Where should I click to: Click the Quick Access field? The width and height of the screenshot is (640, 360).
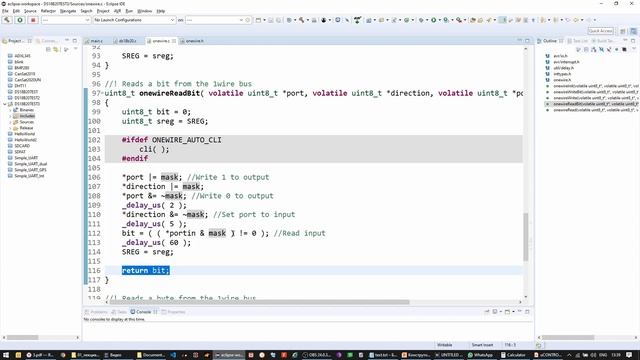pos(600,31)
